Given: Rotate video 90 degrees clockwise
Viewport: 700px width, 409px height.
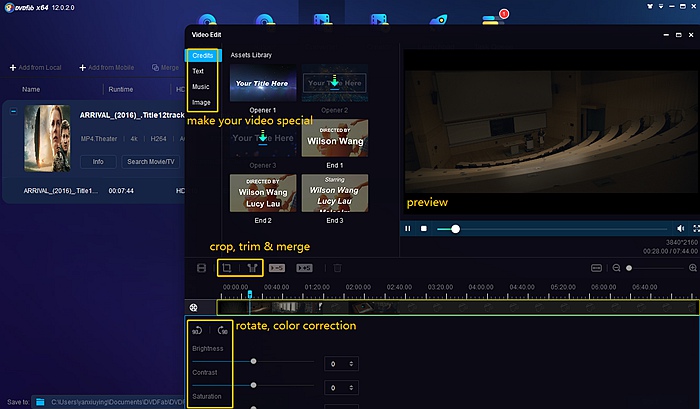Looking at the screenshot, I should (222, 330).
